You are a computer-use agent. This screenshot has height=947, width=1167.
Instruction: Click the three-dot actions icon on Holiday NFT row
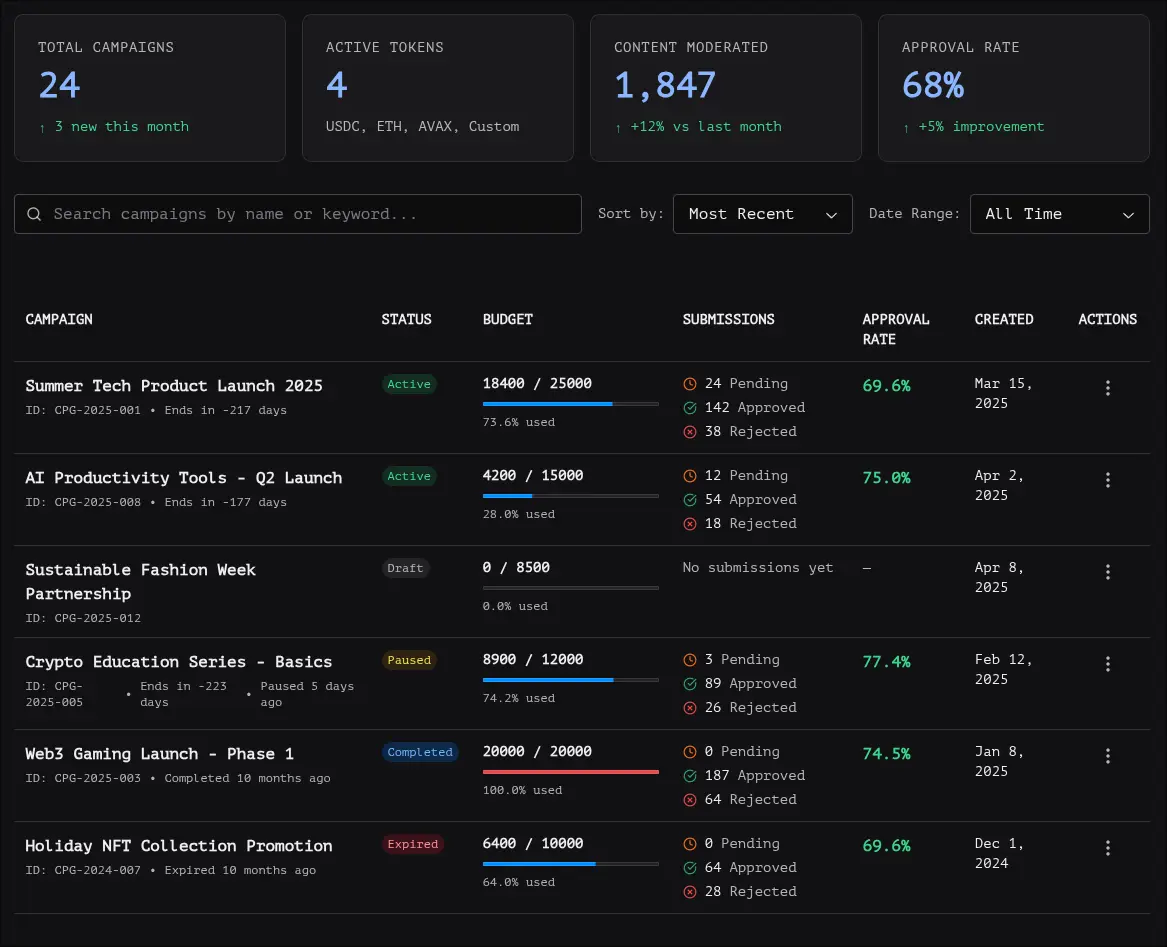pyautogui.click(x=1108, y=847)
